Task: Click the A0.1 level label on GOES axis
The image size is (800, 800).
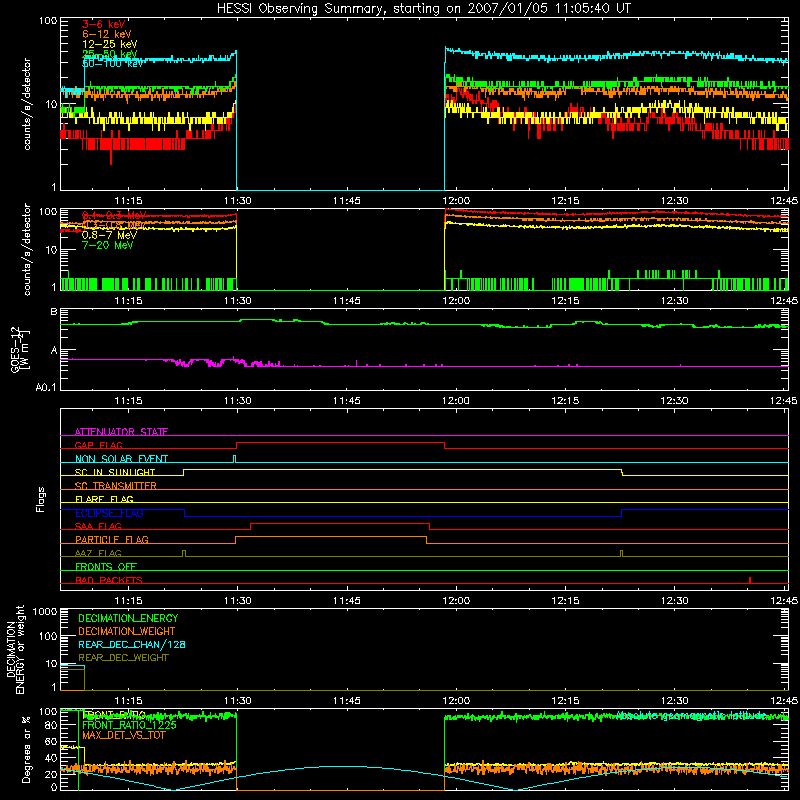Action: pos(46,388)
